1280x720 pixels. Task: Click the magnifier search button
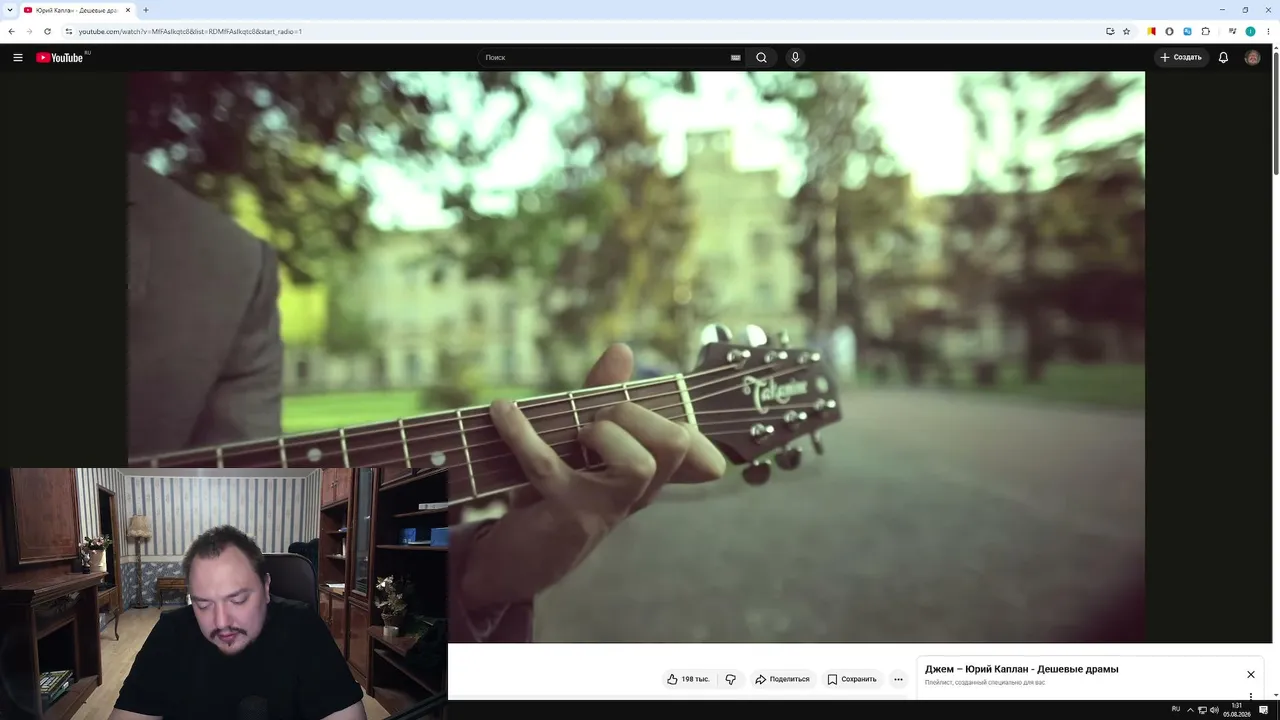point(761,57)
